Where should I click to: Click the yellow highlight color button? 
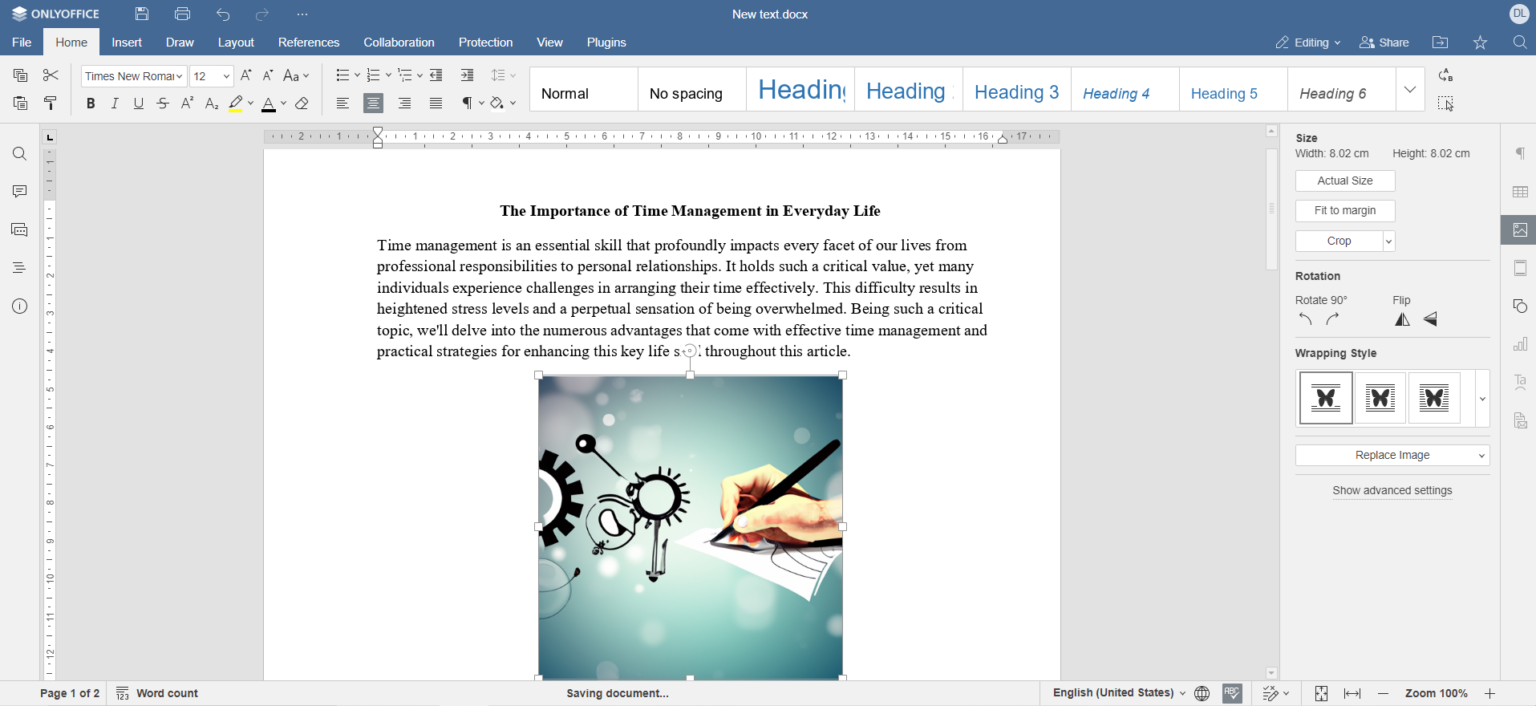(236, 104)
